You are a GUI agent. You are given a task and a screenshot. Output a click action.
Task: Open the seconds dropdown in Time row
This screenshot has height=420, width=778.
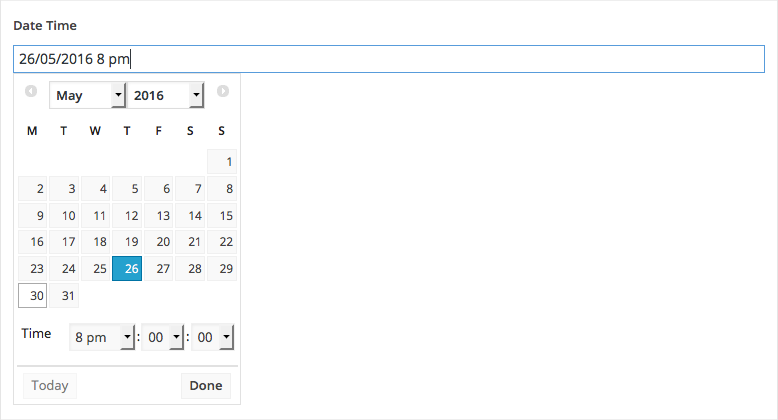click(213, 338)
